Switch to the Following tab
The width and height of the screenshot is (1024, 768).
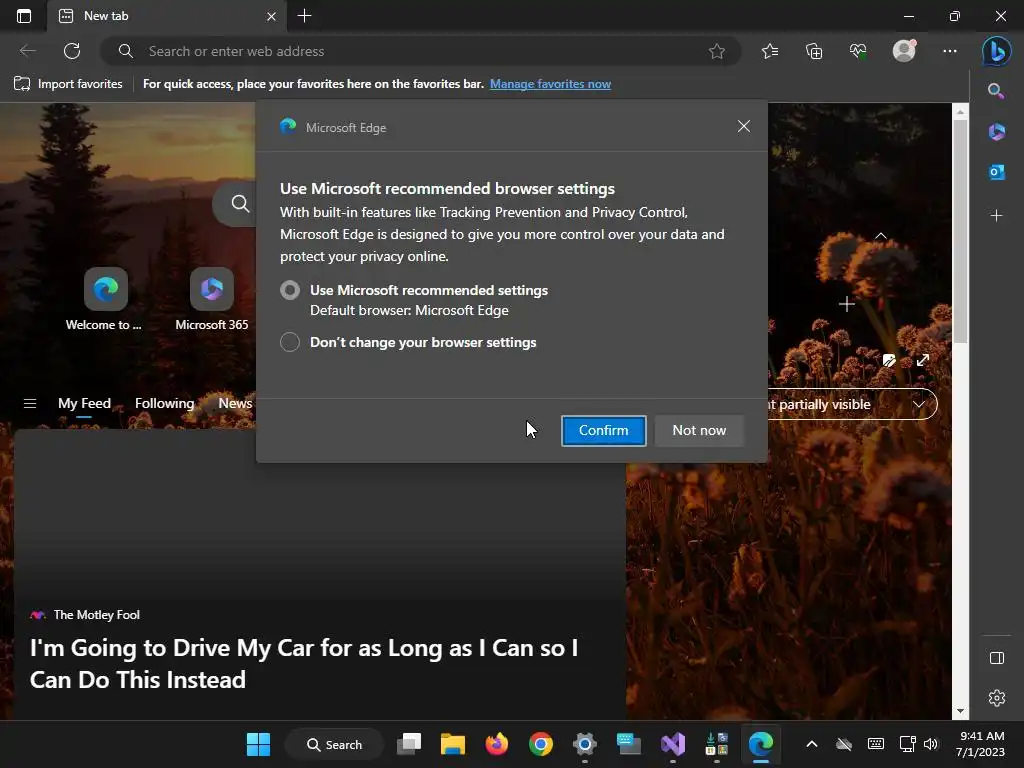click(x=165, y=404)
